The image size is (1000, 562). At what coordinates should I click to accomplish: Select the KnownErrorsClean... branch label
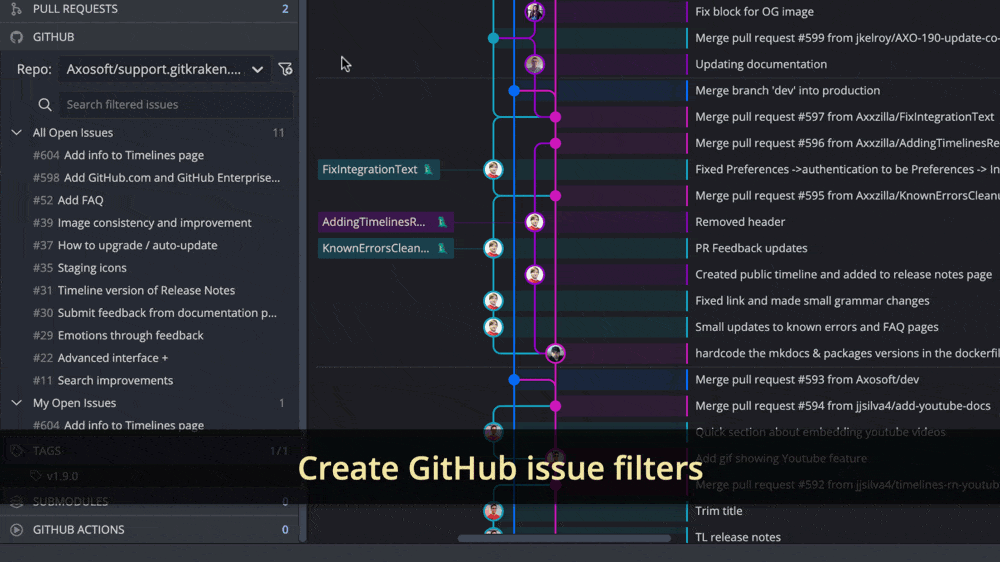pos(386,248)
